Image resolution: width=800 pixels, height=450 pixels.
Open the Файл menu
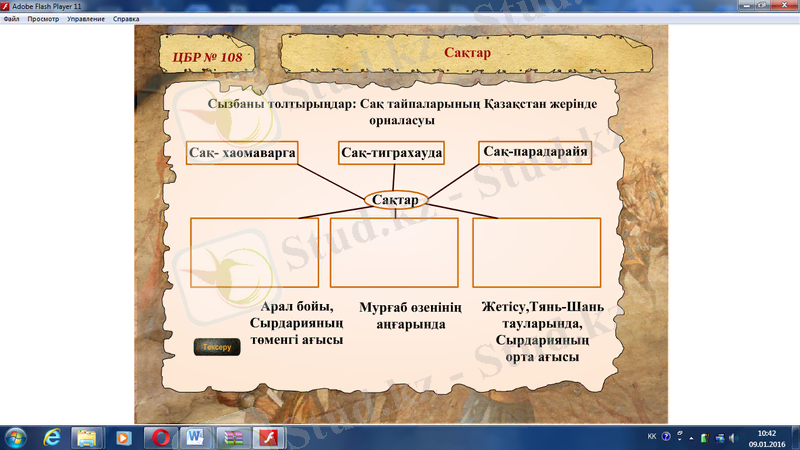click(11, 19)
